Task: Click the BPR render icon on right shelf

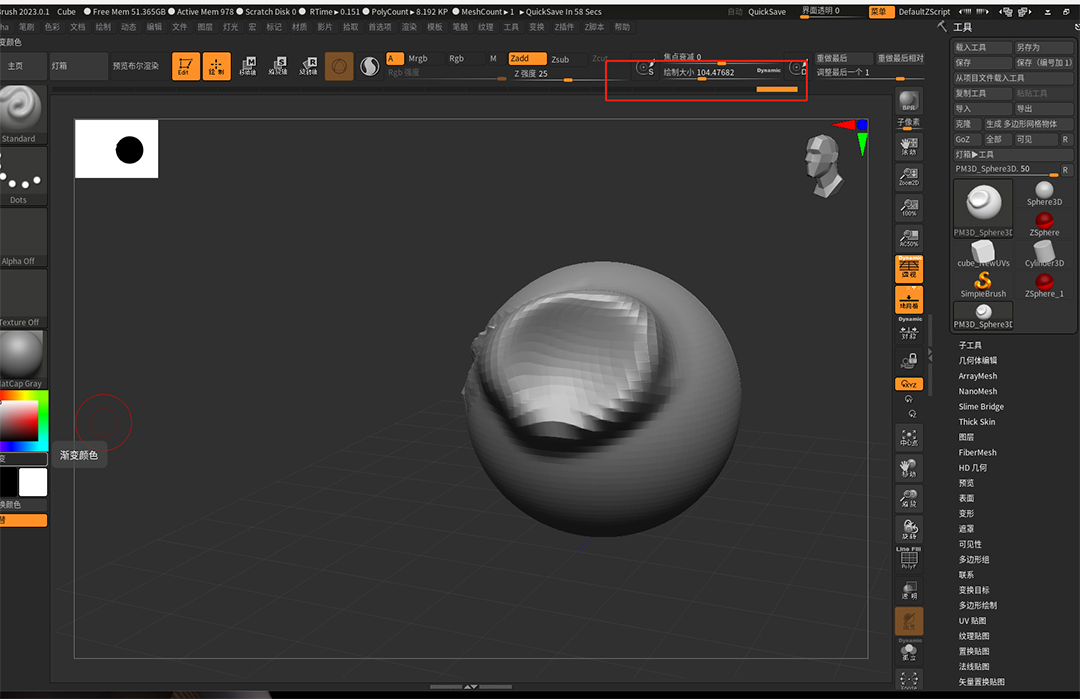Action: [909, 100]
